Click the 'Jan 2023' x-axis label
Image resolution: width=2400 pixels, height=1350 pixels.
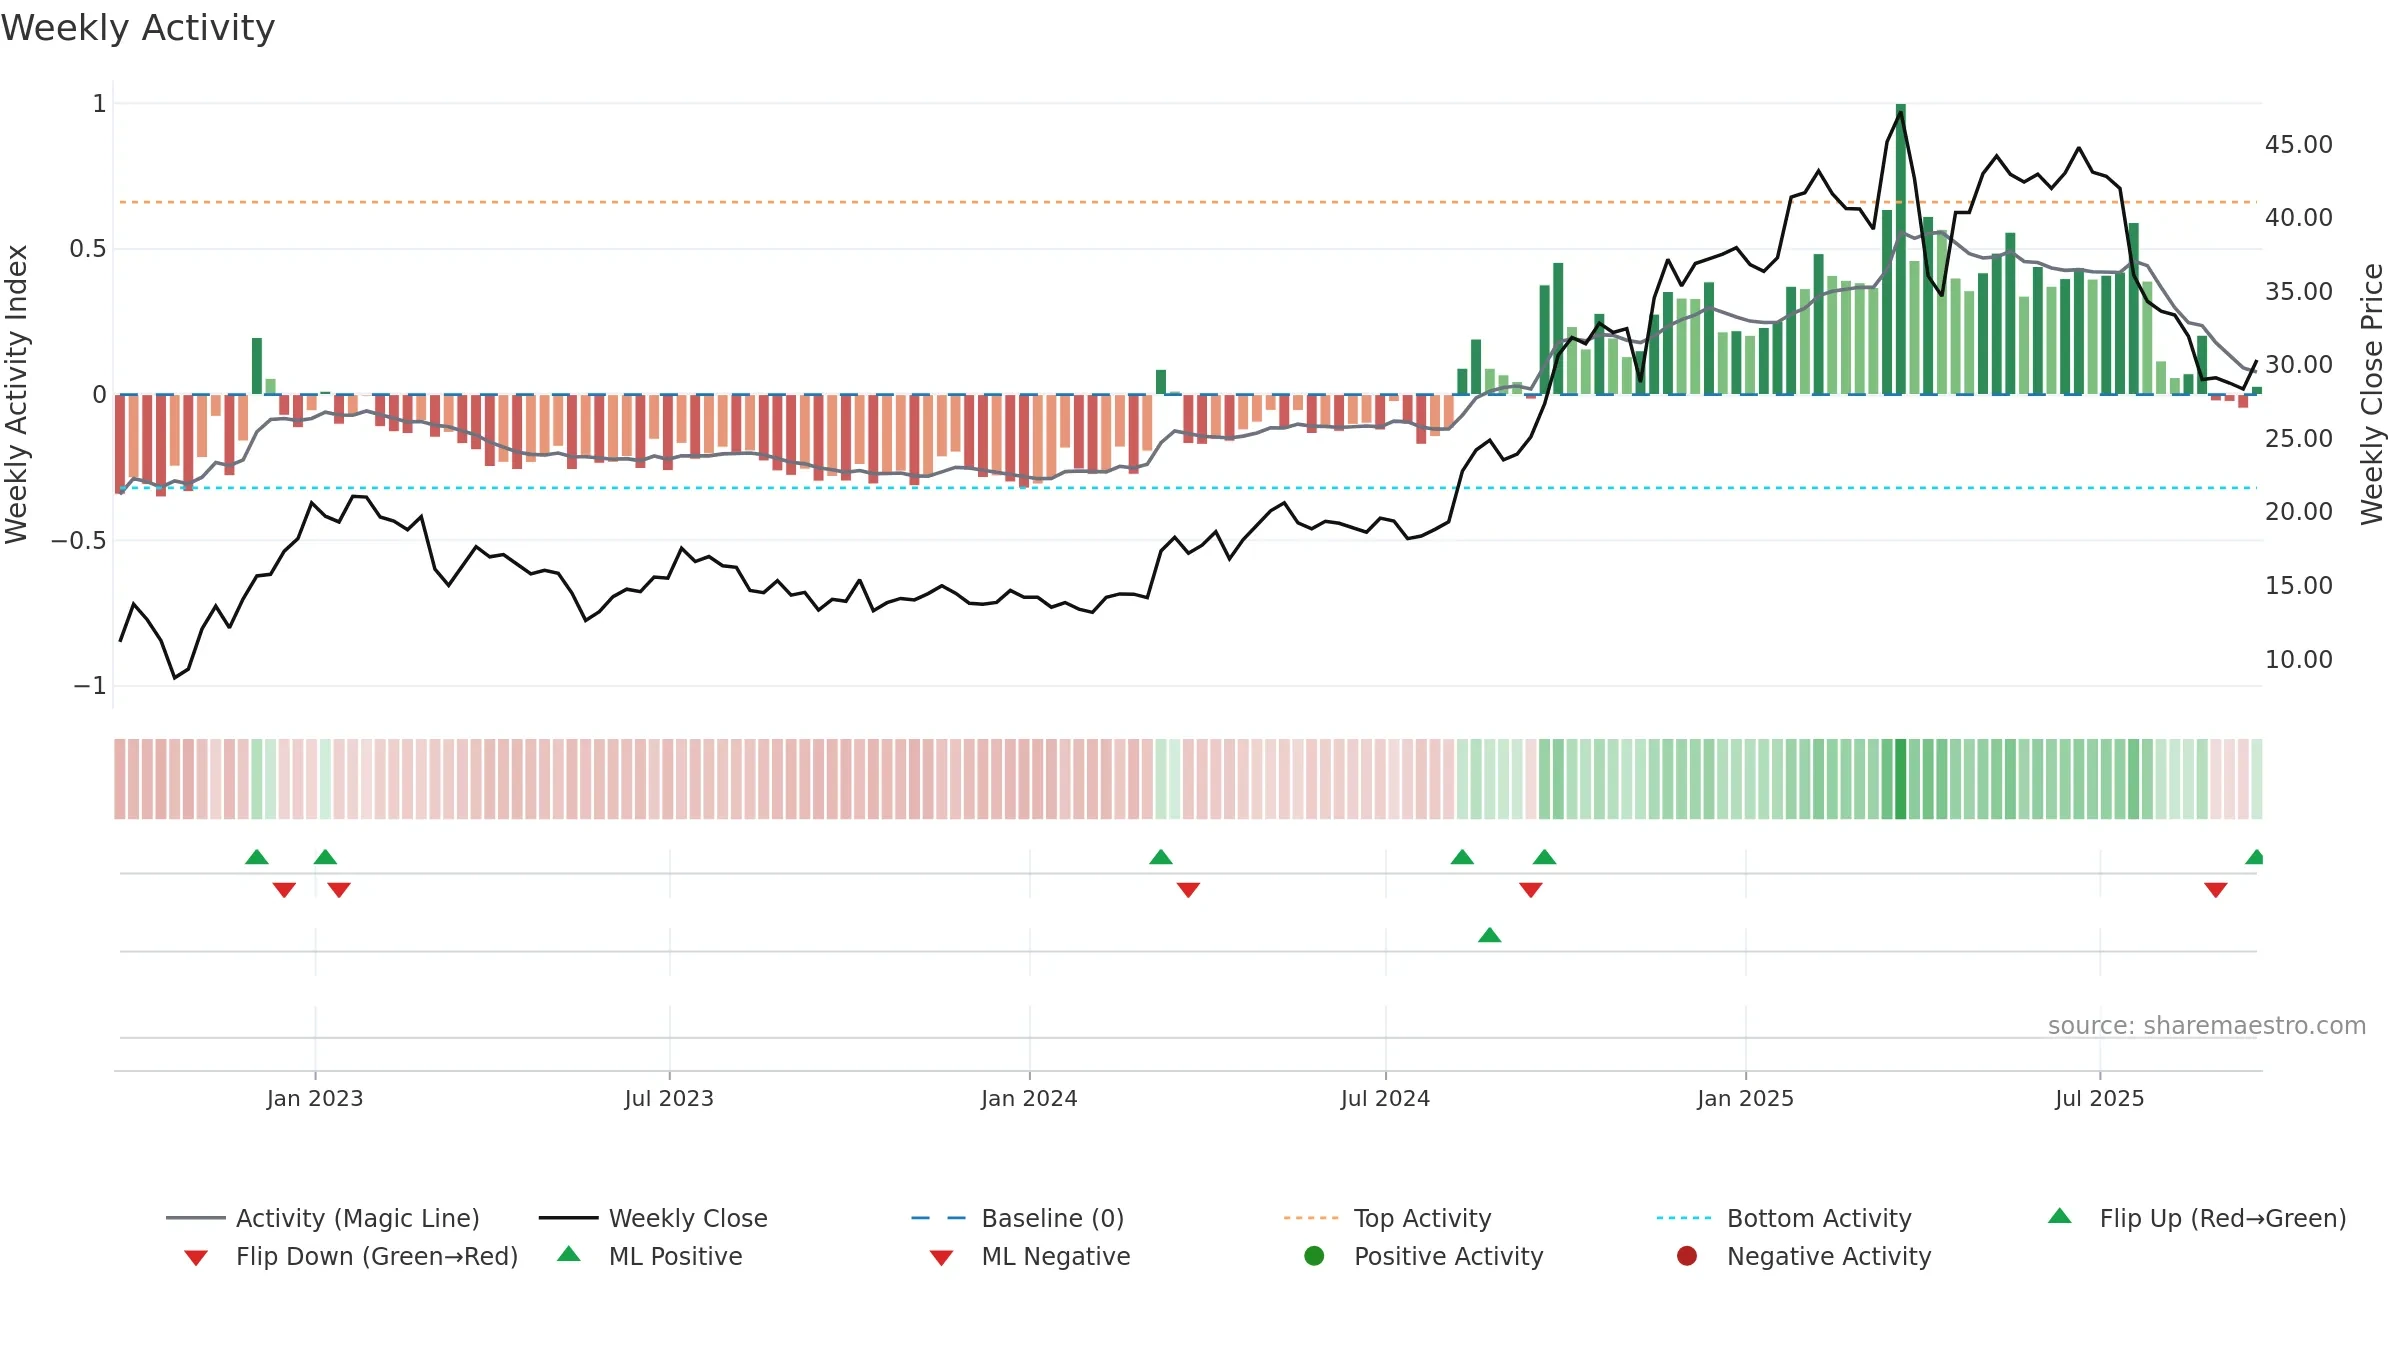tap(315, 1098)
